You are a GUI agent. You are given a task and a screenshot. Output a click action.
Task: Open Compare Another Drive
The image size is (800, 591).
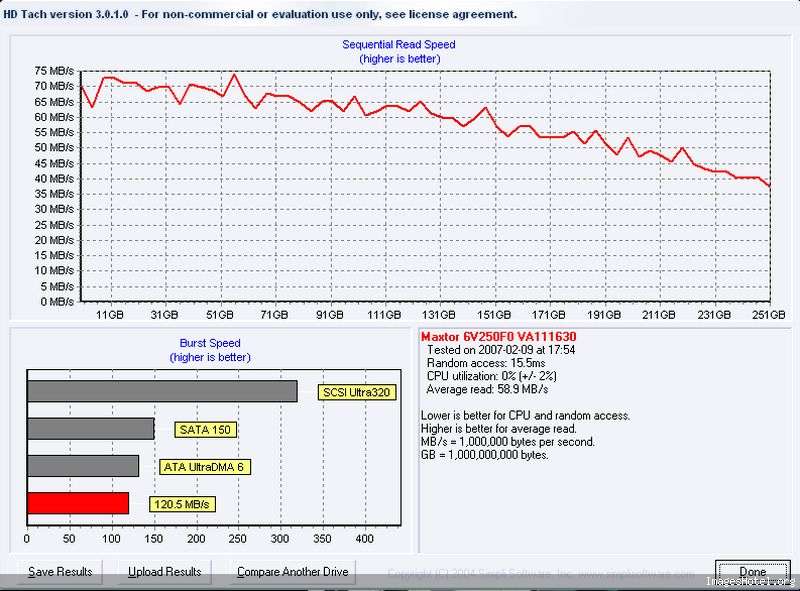292,572
